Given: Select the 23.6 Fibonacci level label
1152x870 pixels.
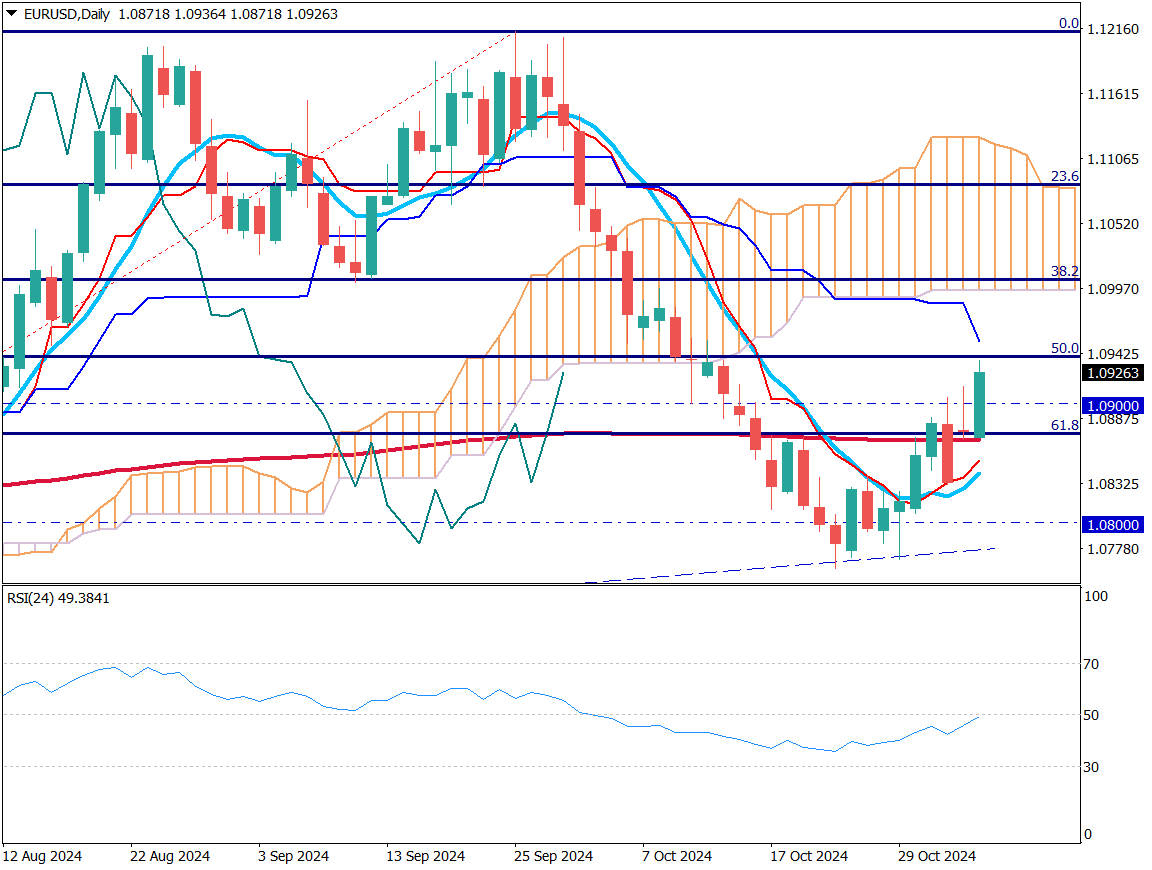Looking at the screenshot, I should tap(1064, 175).
